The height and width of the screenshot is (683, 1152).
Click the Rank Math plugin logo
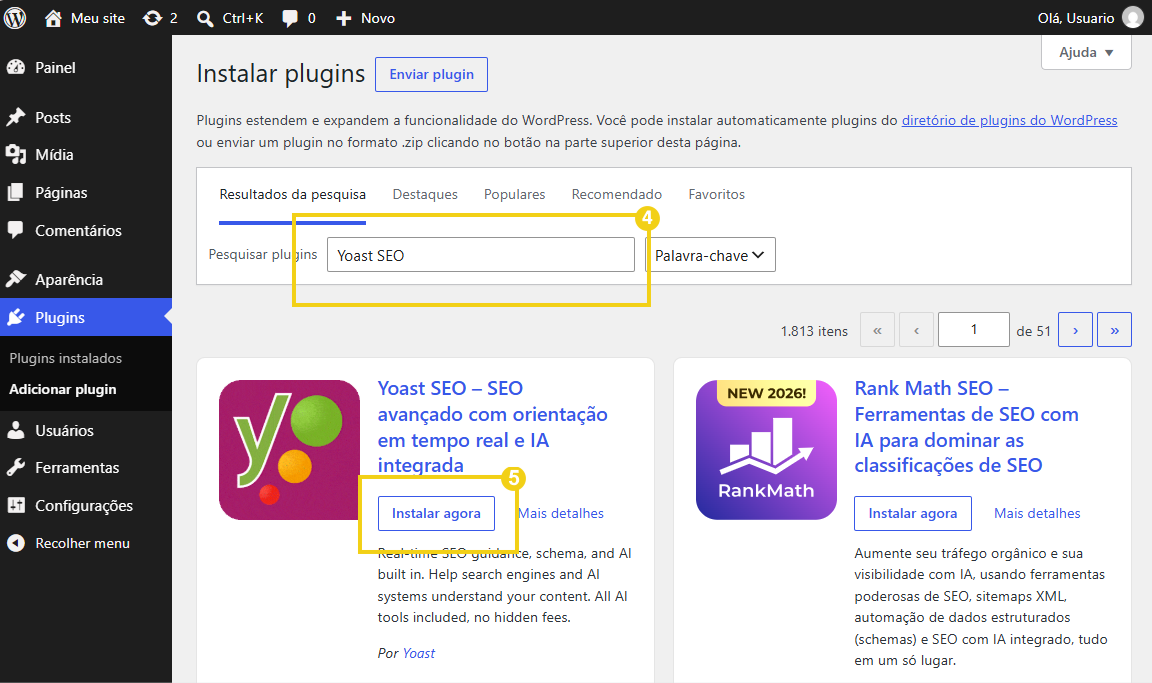click(x=766, y=449)
